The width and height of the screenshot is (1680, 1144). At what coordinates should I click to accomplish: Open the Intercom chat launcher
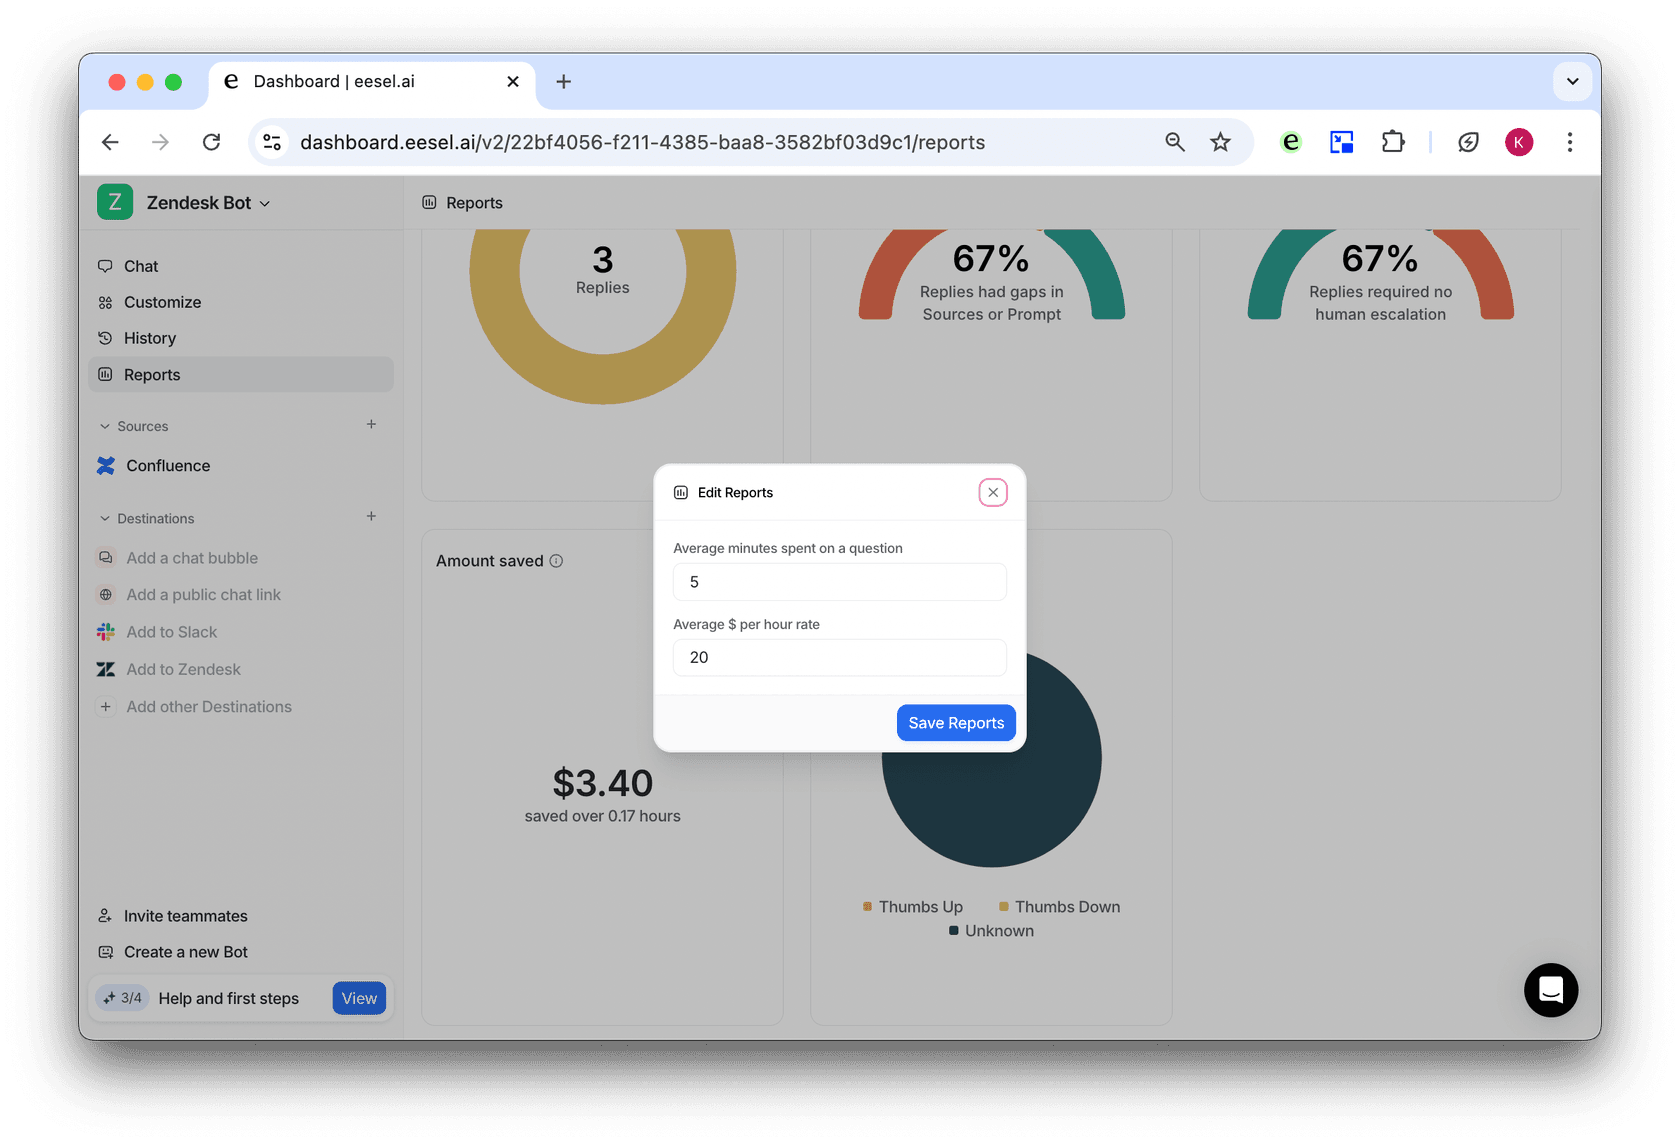(1550, 990)
